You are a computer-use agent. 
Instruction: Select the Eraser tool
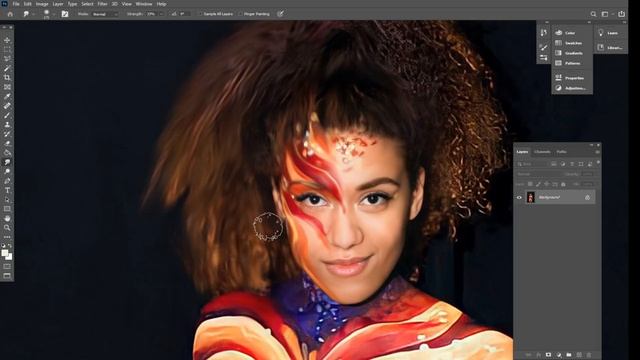point(7,143)
